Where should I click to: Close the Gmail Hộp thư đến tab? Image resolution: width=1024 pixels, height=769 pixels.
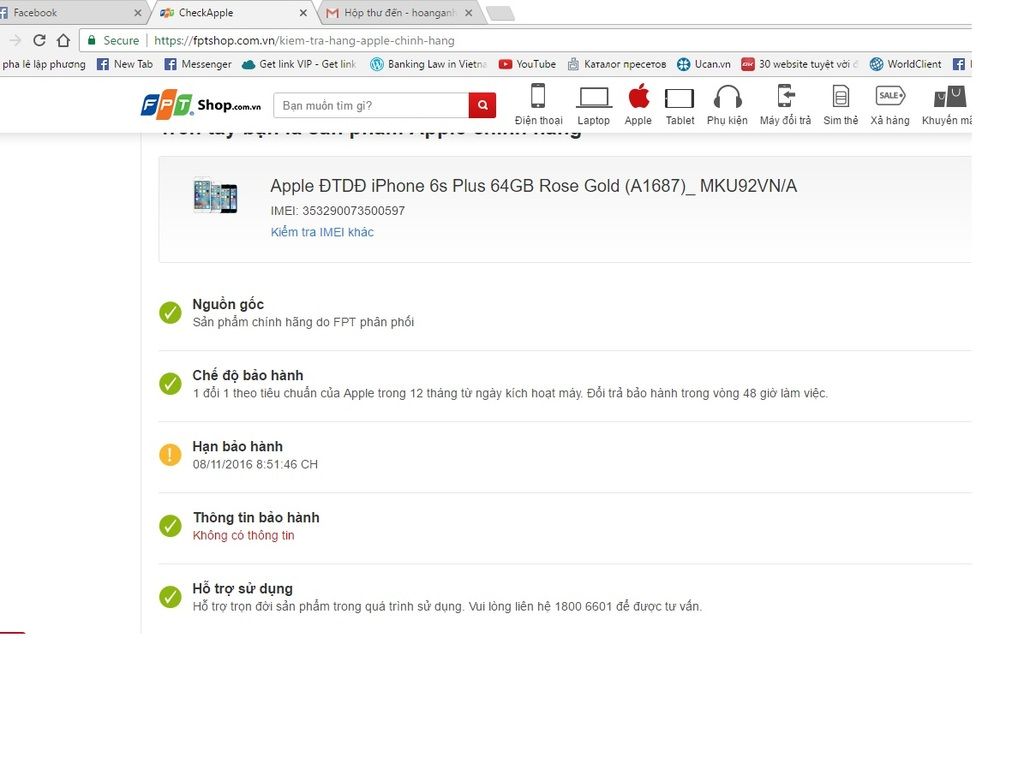(x=468, y=12)
